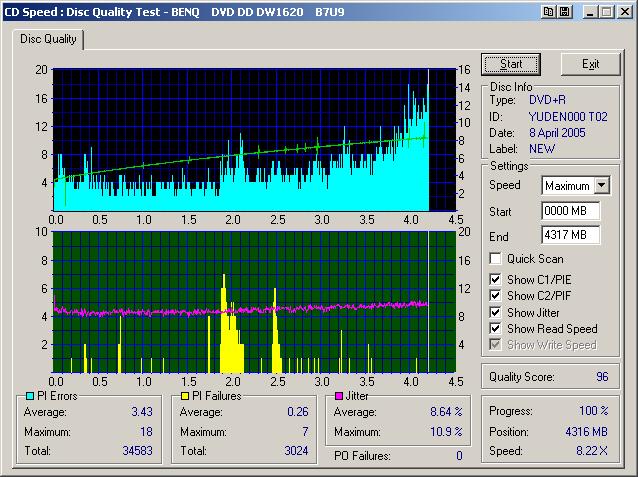
Task: Toggle the Show C1/PIE checkbox
Action: pyautogui.click(x=495, y=280)
